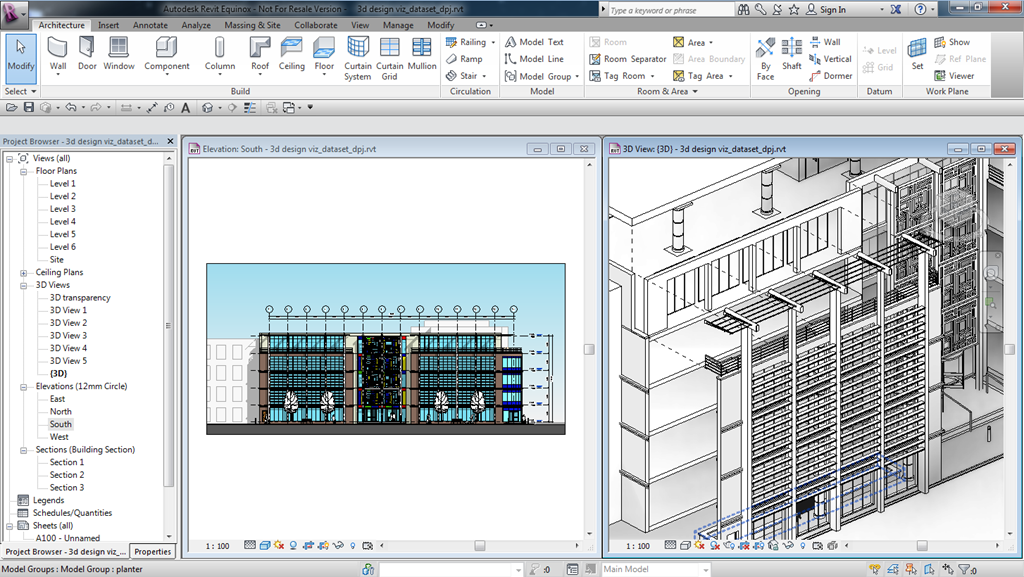Screen dimensions: 1024x577
Task: Click the Sign In link
Action: (x=832, y=10)
